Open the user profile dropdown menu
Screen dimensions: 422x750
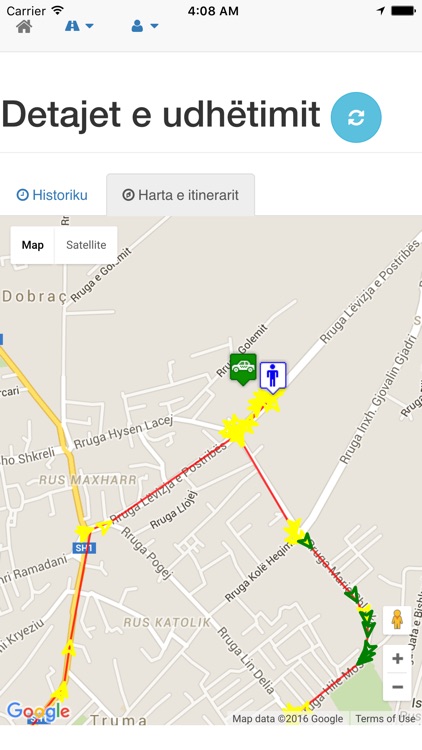[144, 26]
